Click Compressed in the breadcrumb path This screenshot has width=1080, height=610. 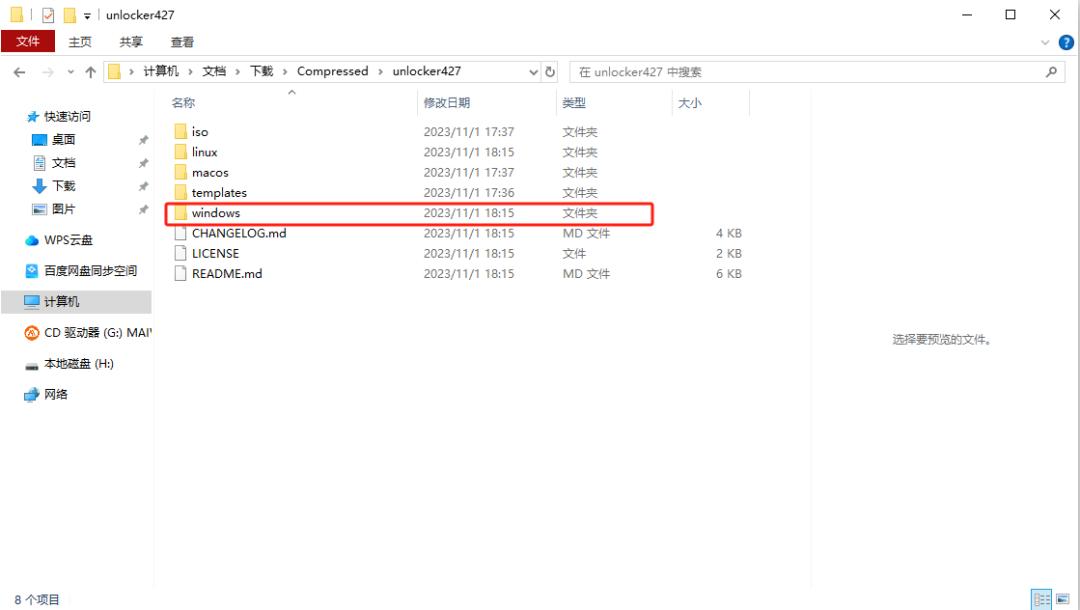[333, 71]
